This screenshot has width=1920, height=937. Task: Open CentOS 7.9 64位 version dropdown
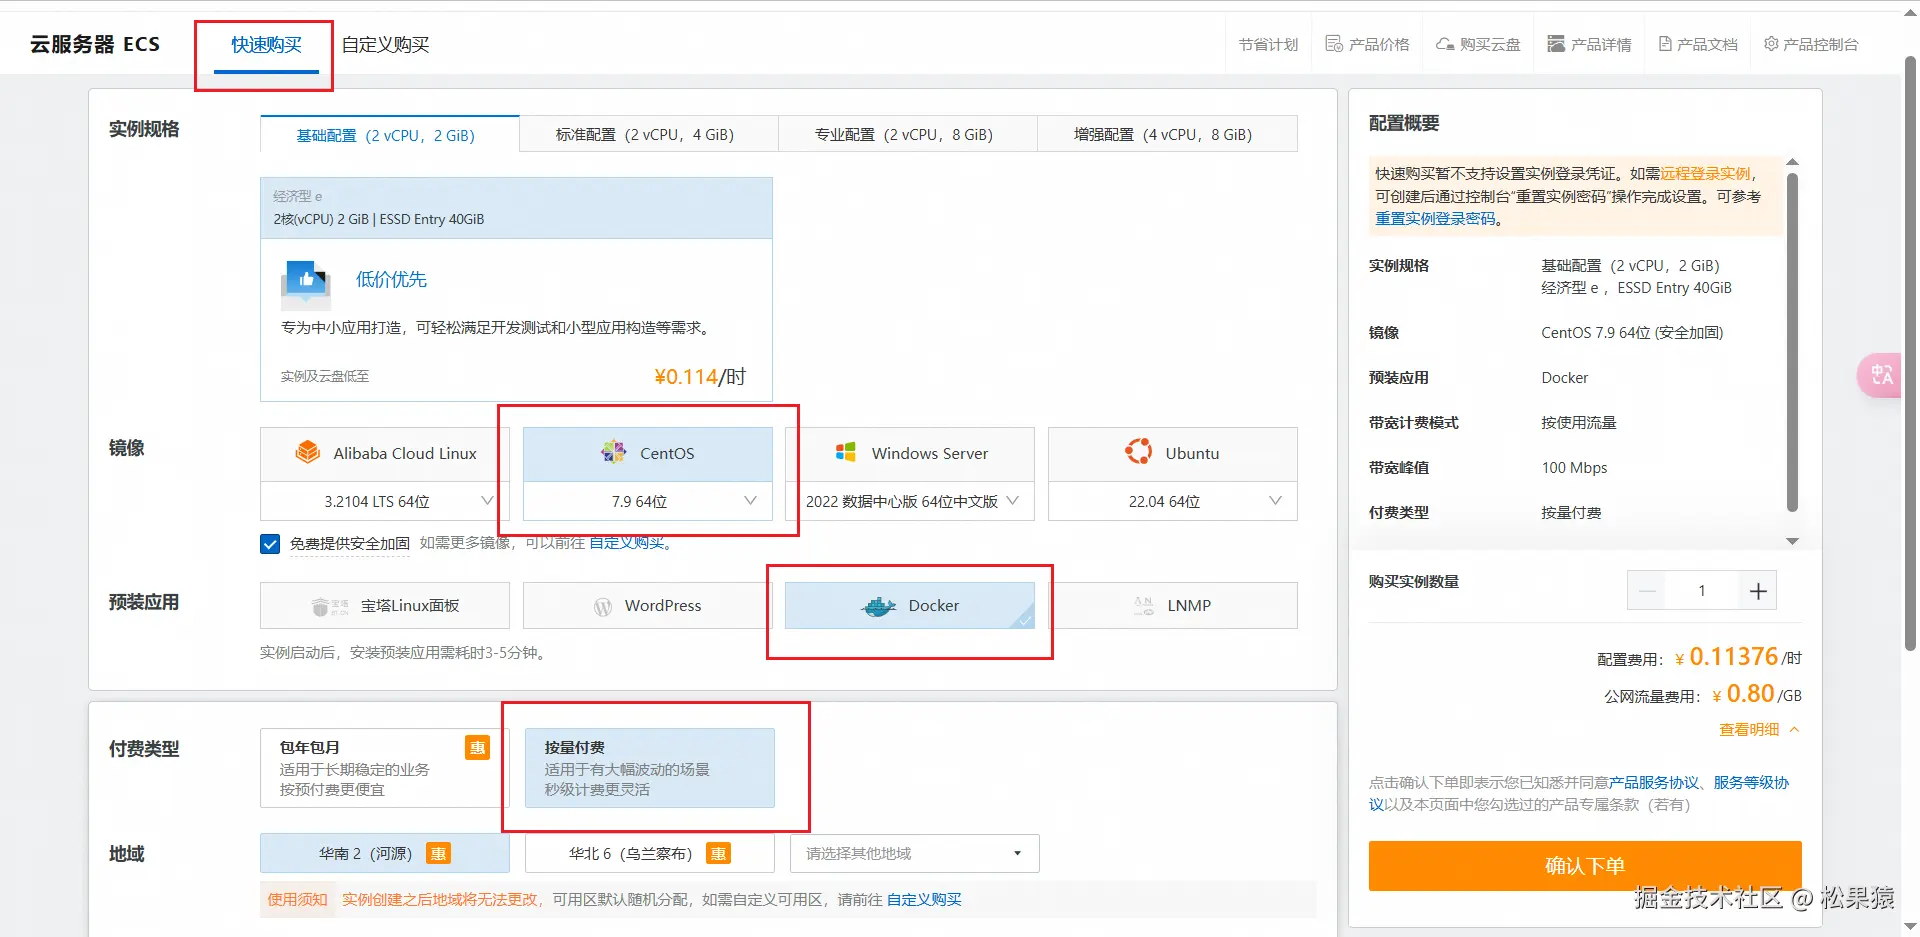click(648, 501)
